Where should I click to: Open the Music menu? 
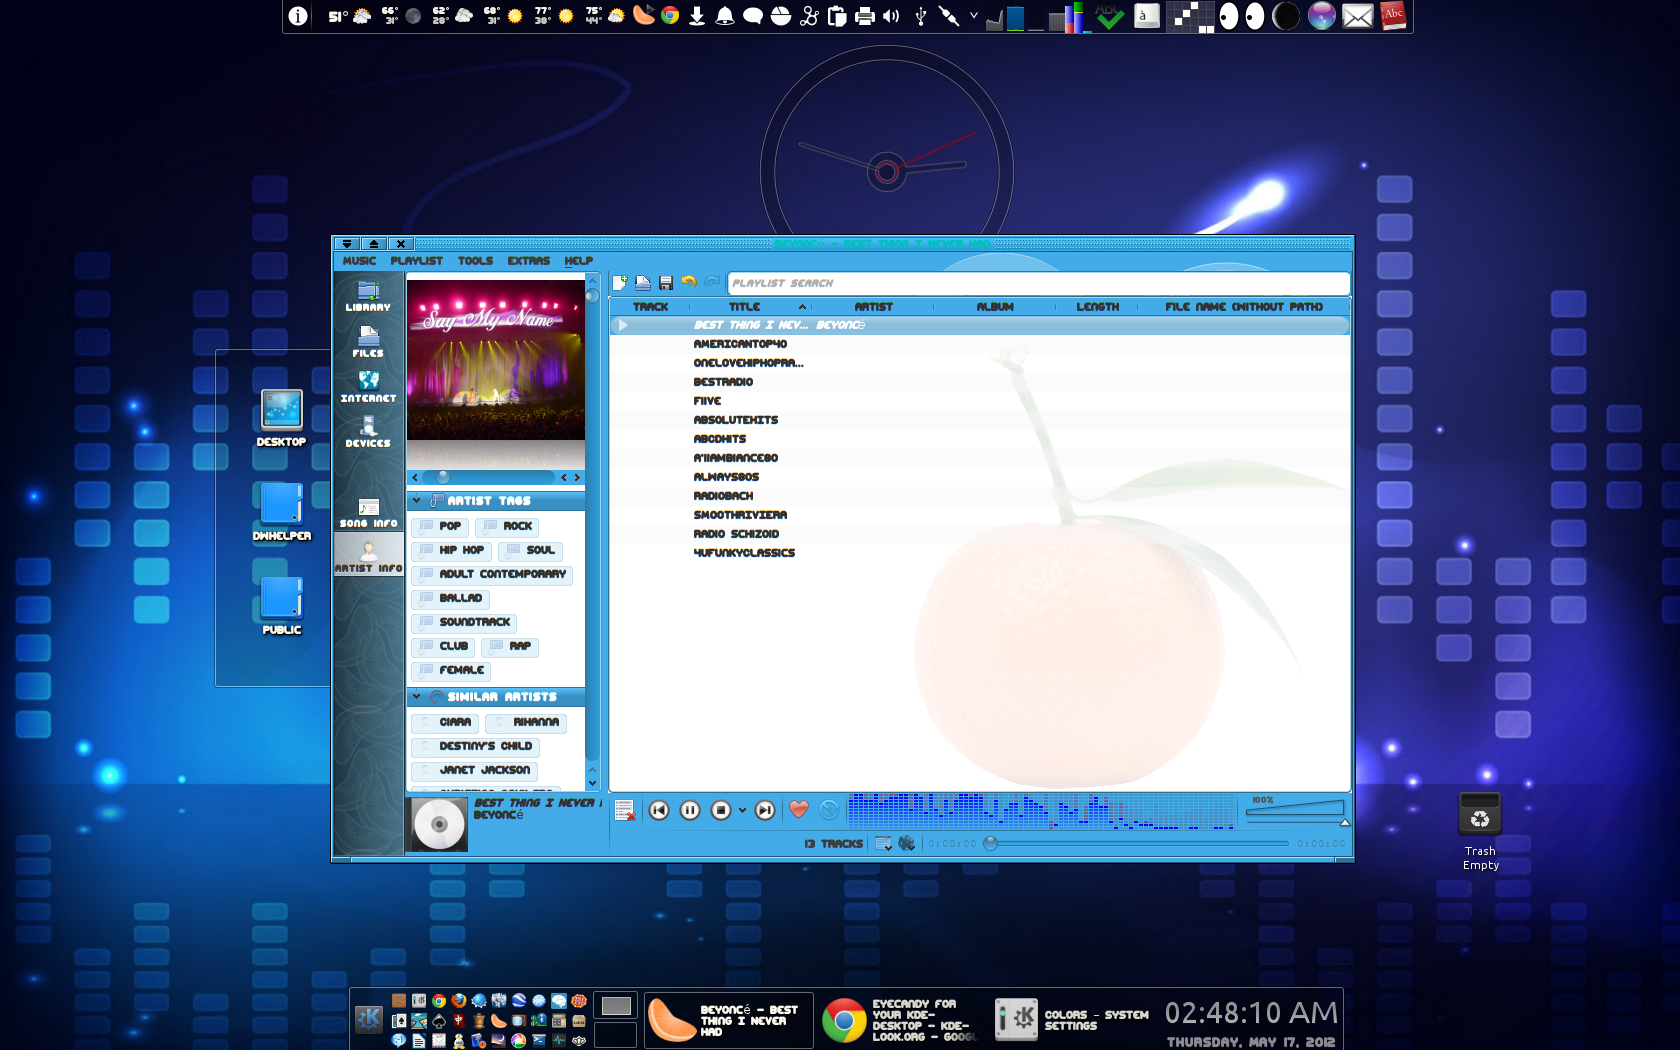pos(359,261)
